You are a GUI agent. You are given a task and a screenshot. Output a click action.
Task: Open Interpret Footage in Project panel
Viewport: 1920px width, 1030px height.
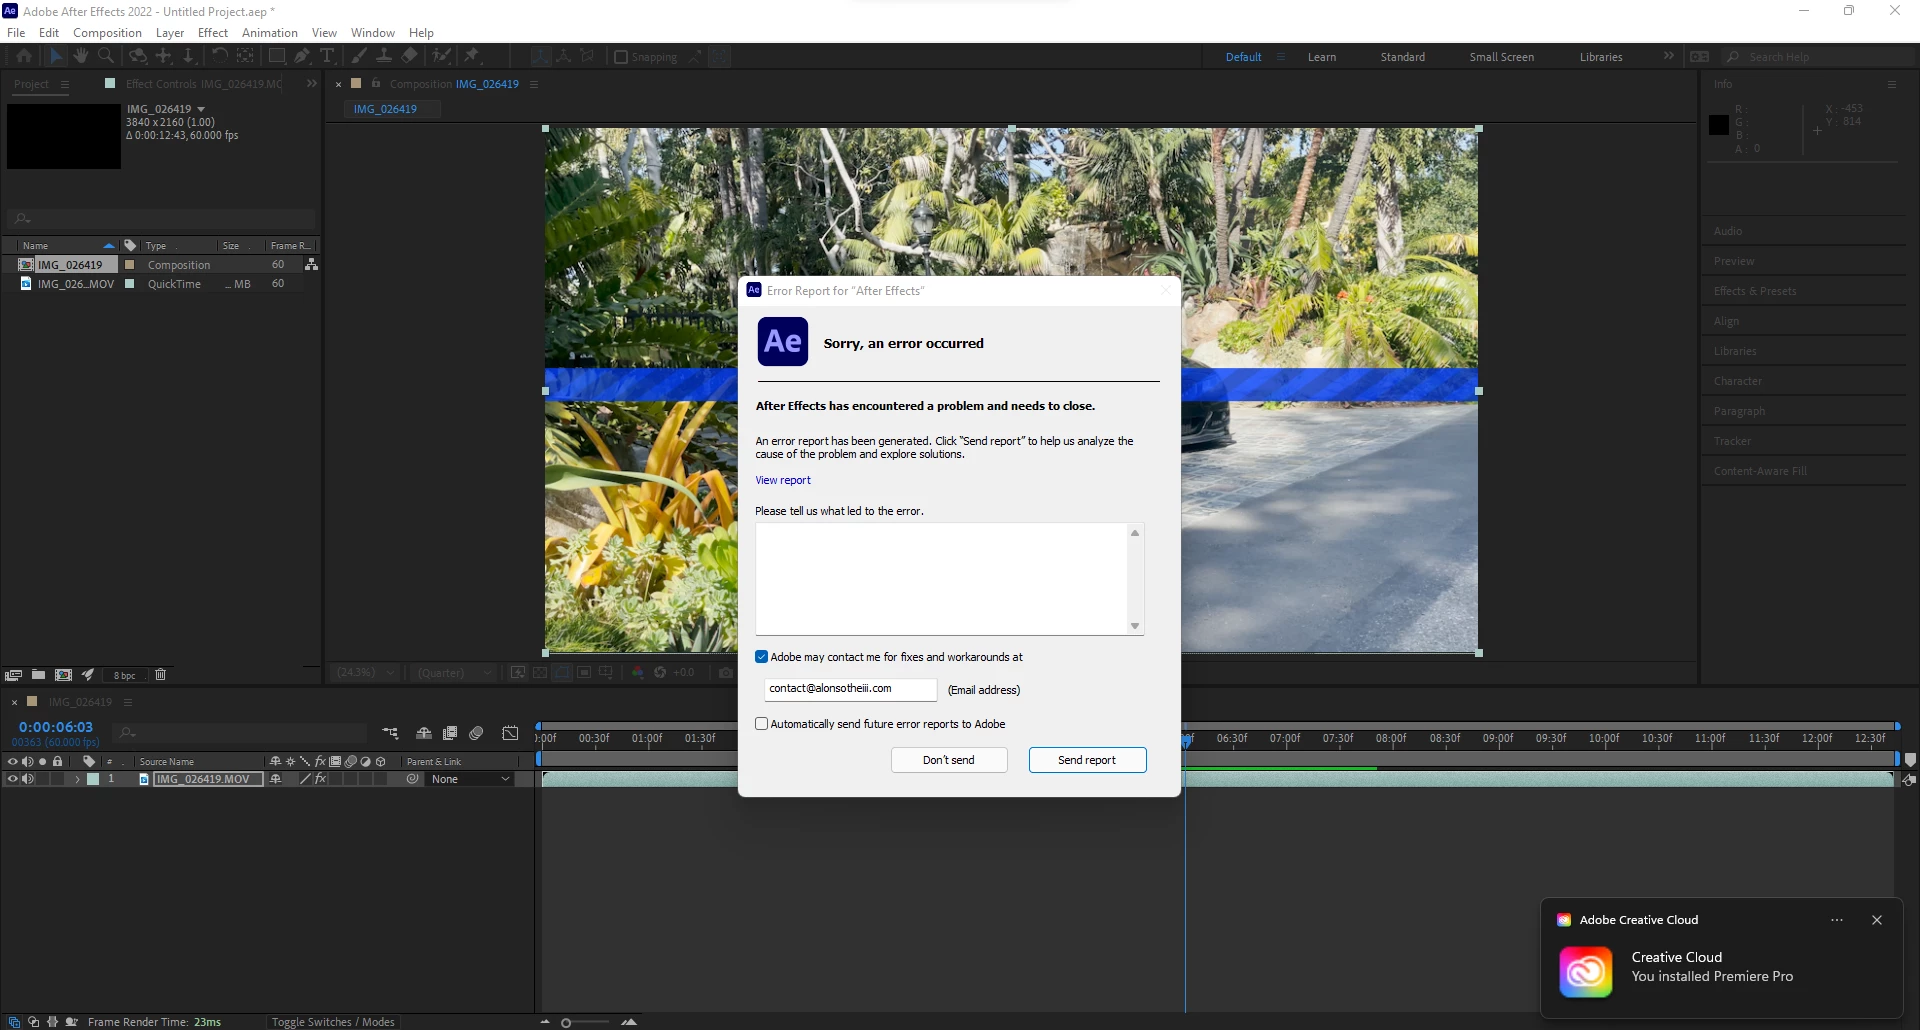tap(14, 675)
